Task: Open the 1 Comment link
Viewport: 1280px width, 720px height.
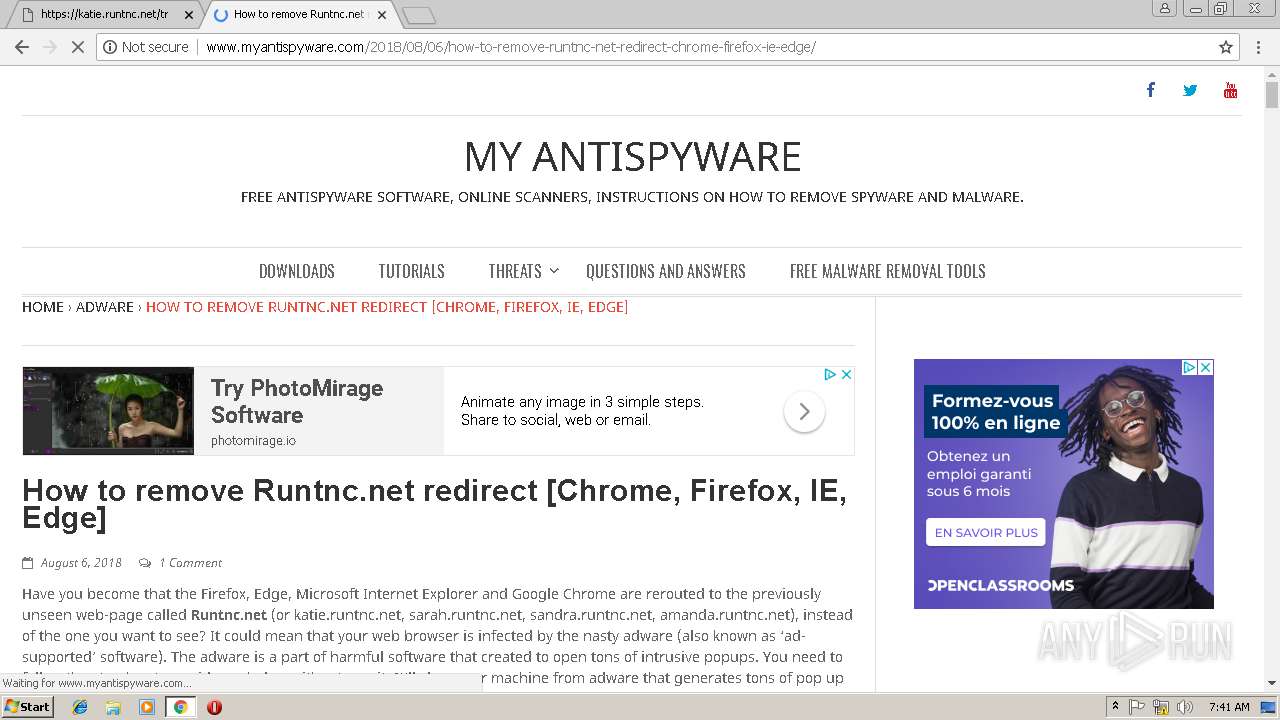Action: click(x=190, y=563)
